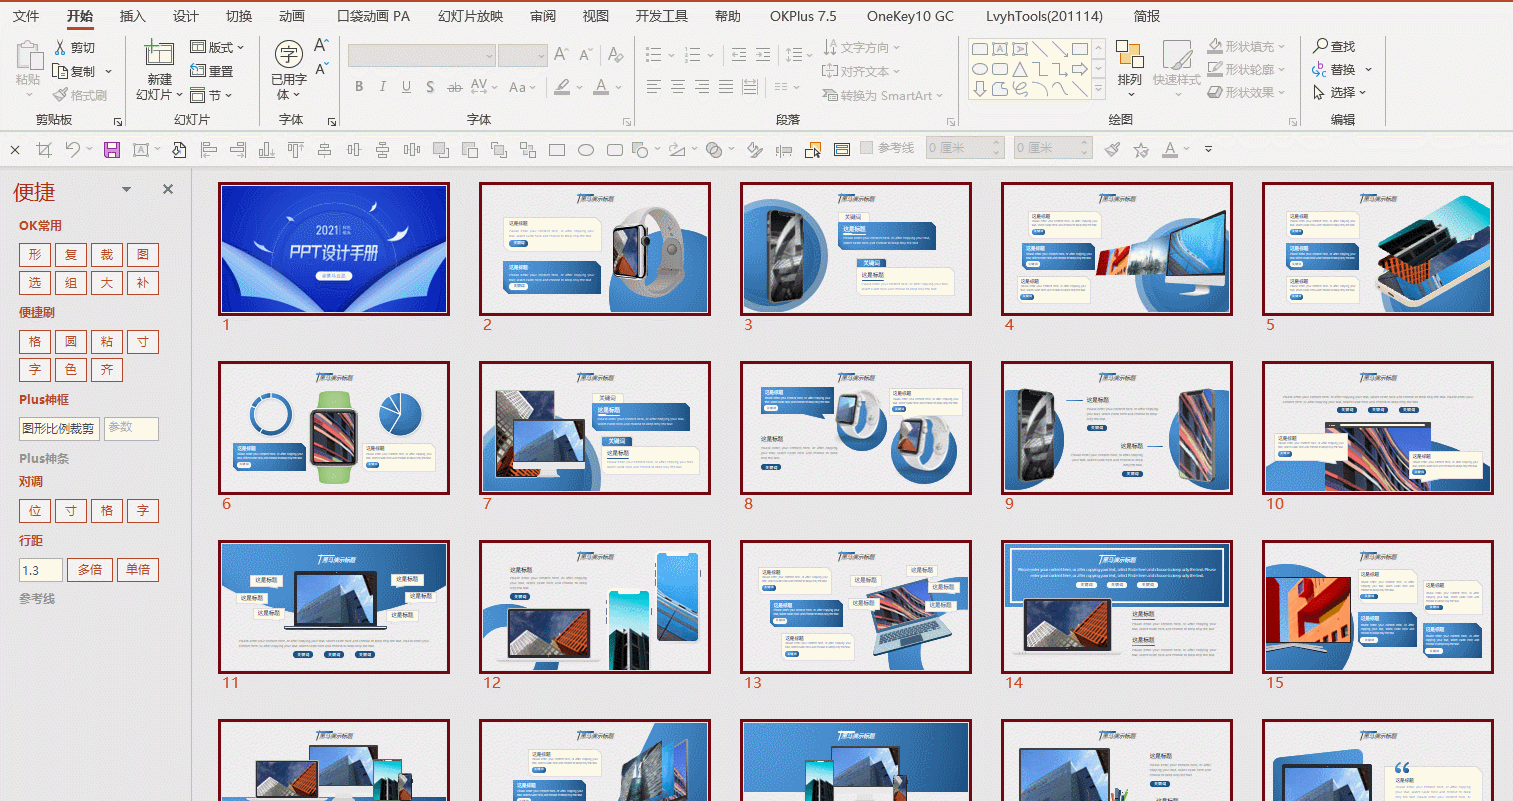Open the Replace (替换) dropdown arrow
The width and height of the screenshot is (1513, 801).
[1368, 70]
